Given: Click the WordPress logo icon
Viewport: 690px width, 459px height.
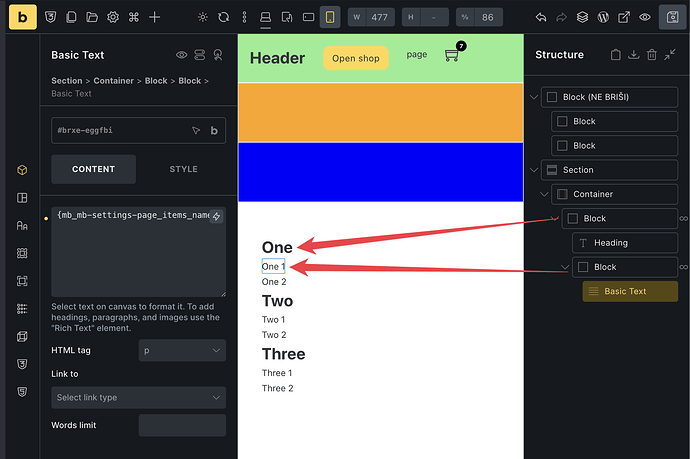Looking at the screenshot, I should [603, 17].
